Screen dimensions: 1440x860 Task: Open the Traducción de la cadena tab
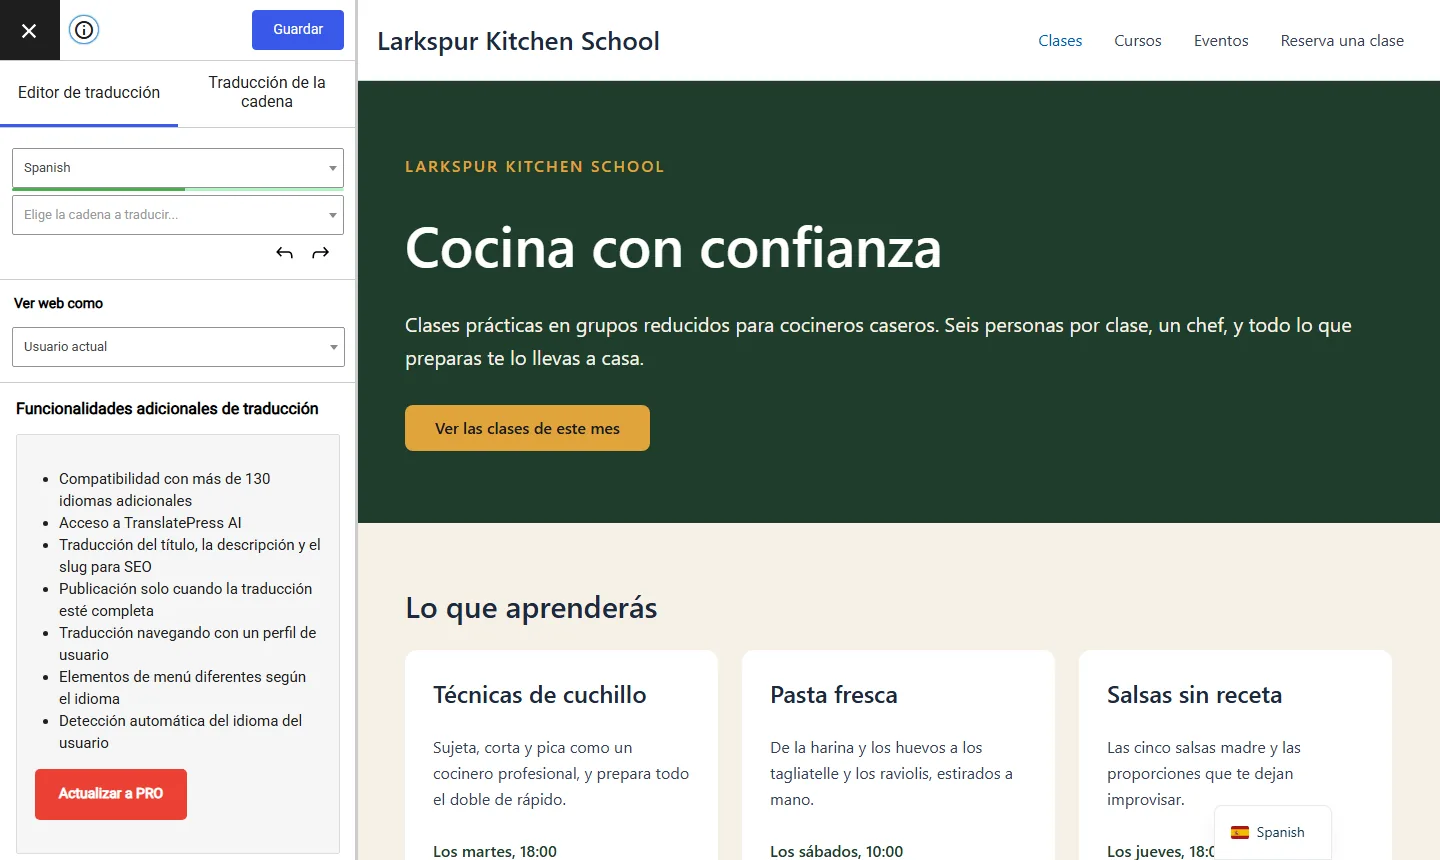click(x=267, y=92)
